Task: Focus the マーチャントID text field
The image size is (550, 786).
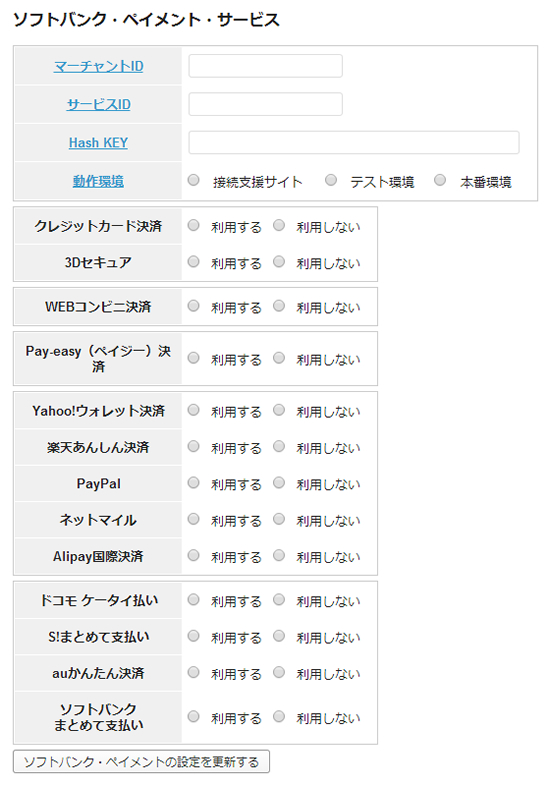Action: point(265,66)
